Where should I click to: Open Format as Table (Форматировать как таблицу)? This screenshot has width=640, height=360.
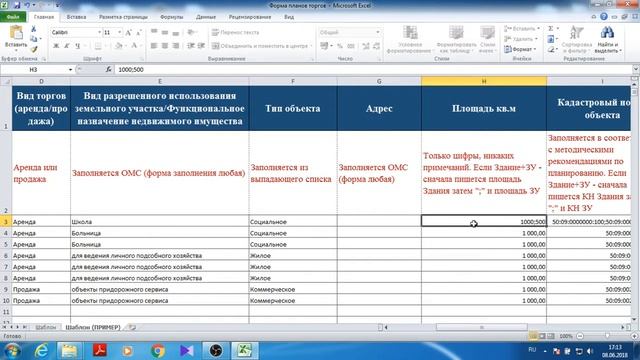pyautogui.click(x=456, y=39)
